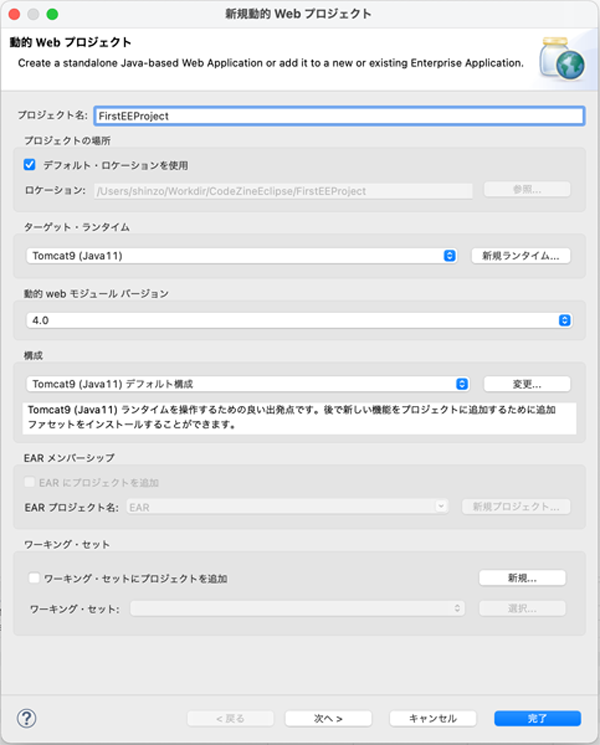The image size is (600, 745).
Task: Click the 完了 finish button
Action: (x=537, y=718)
